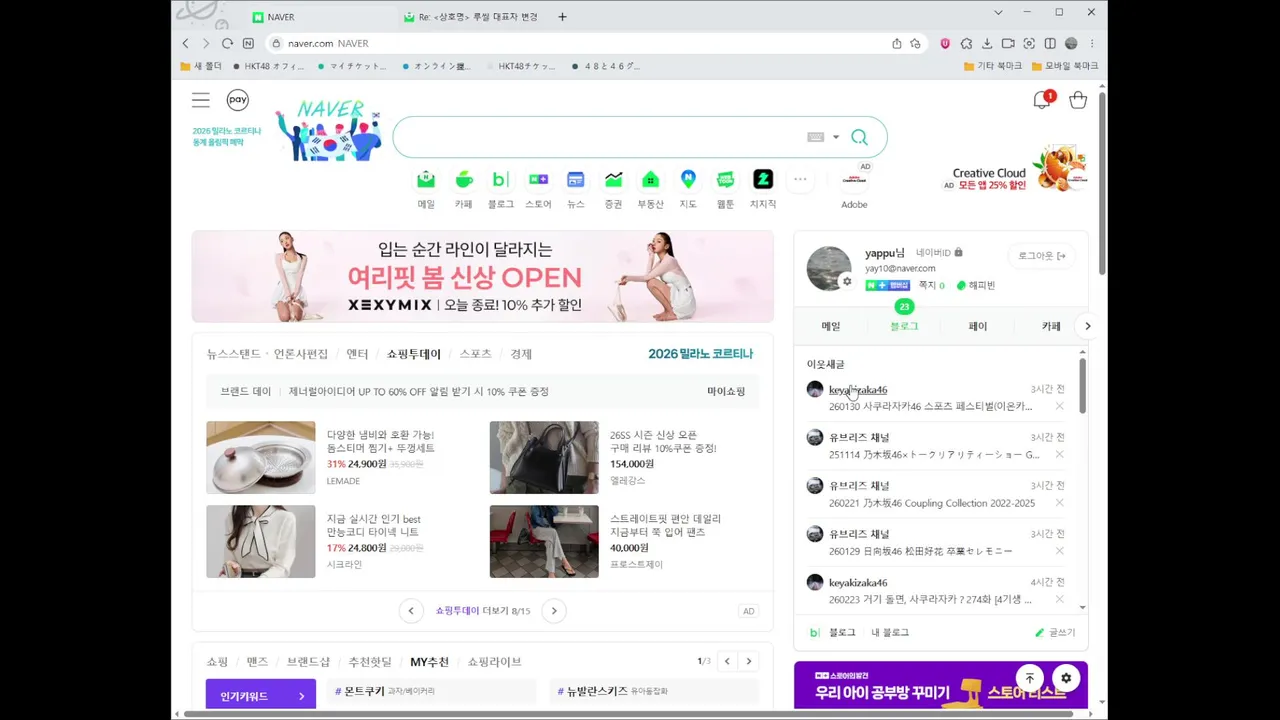
Task: Switch to the 페이 profile tab
Action: (x=978, y=326)
